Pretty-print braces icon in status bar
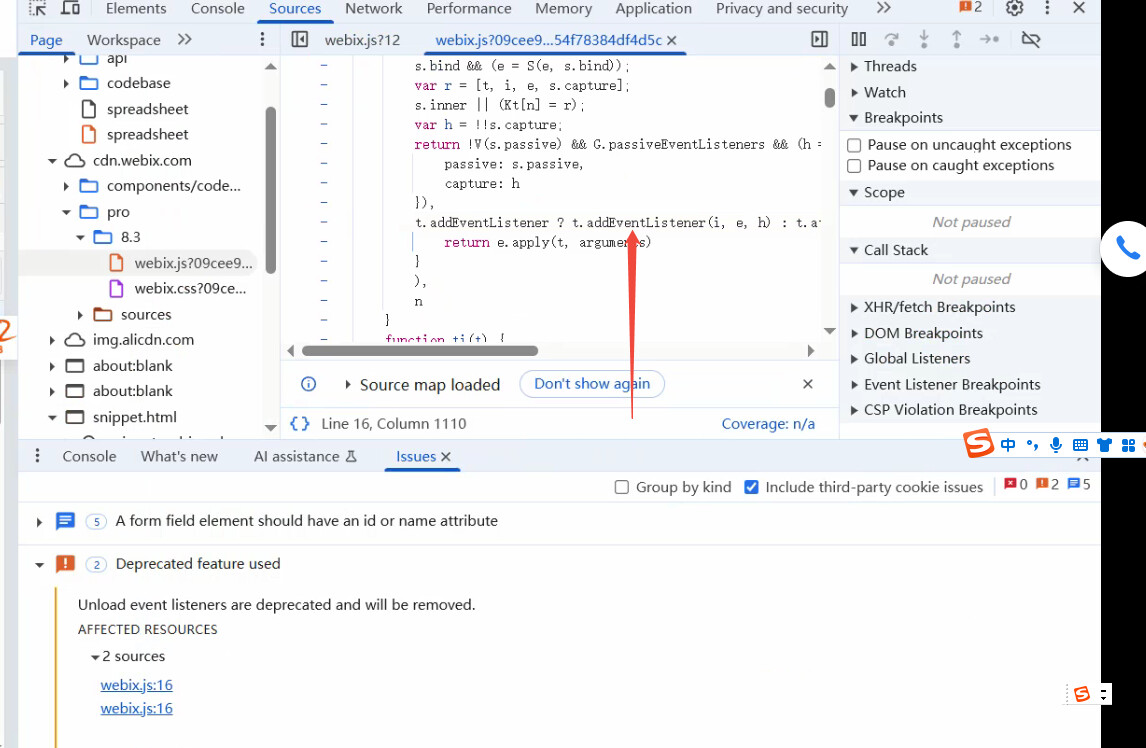1146x748 pixels. click(300, 423)
